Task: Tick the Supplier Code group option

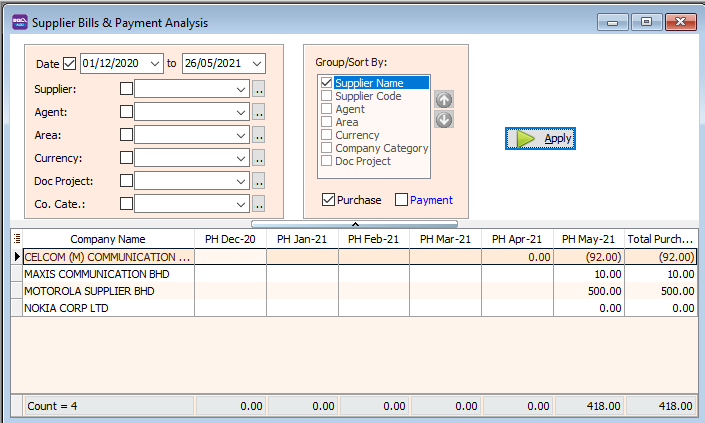Action: (x=326, y=96)
